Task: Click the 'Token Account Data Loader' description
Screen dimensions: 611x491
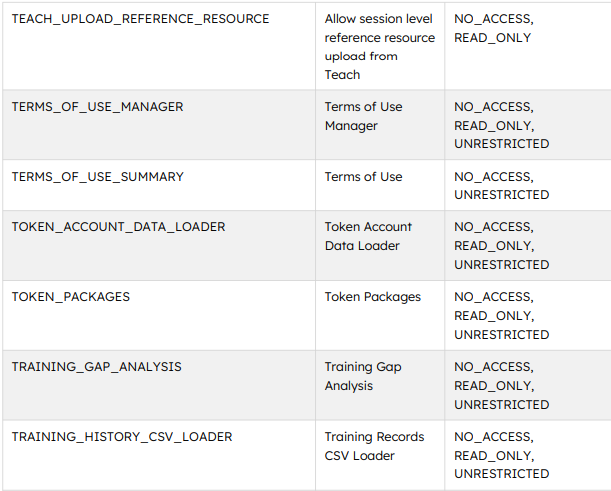Action: [x=368, y=236]
